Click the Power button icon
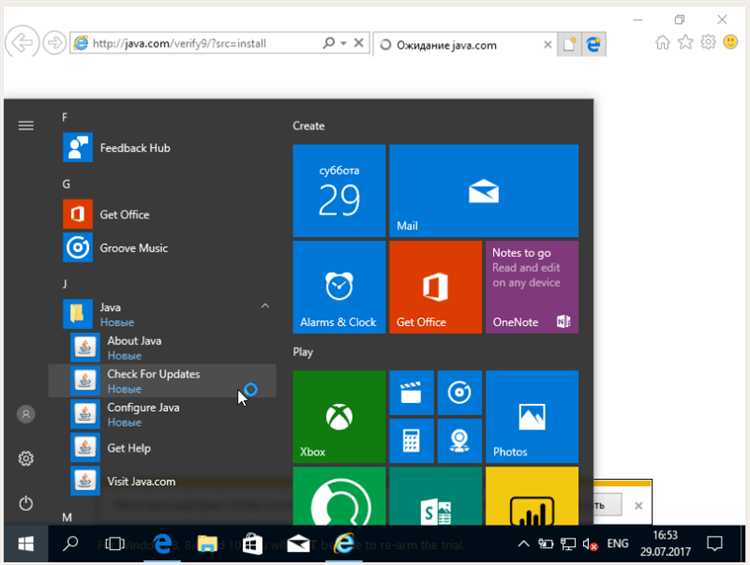Viewport: 750px width, 565px height. tap(26, 503)
